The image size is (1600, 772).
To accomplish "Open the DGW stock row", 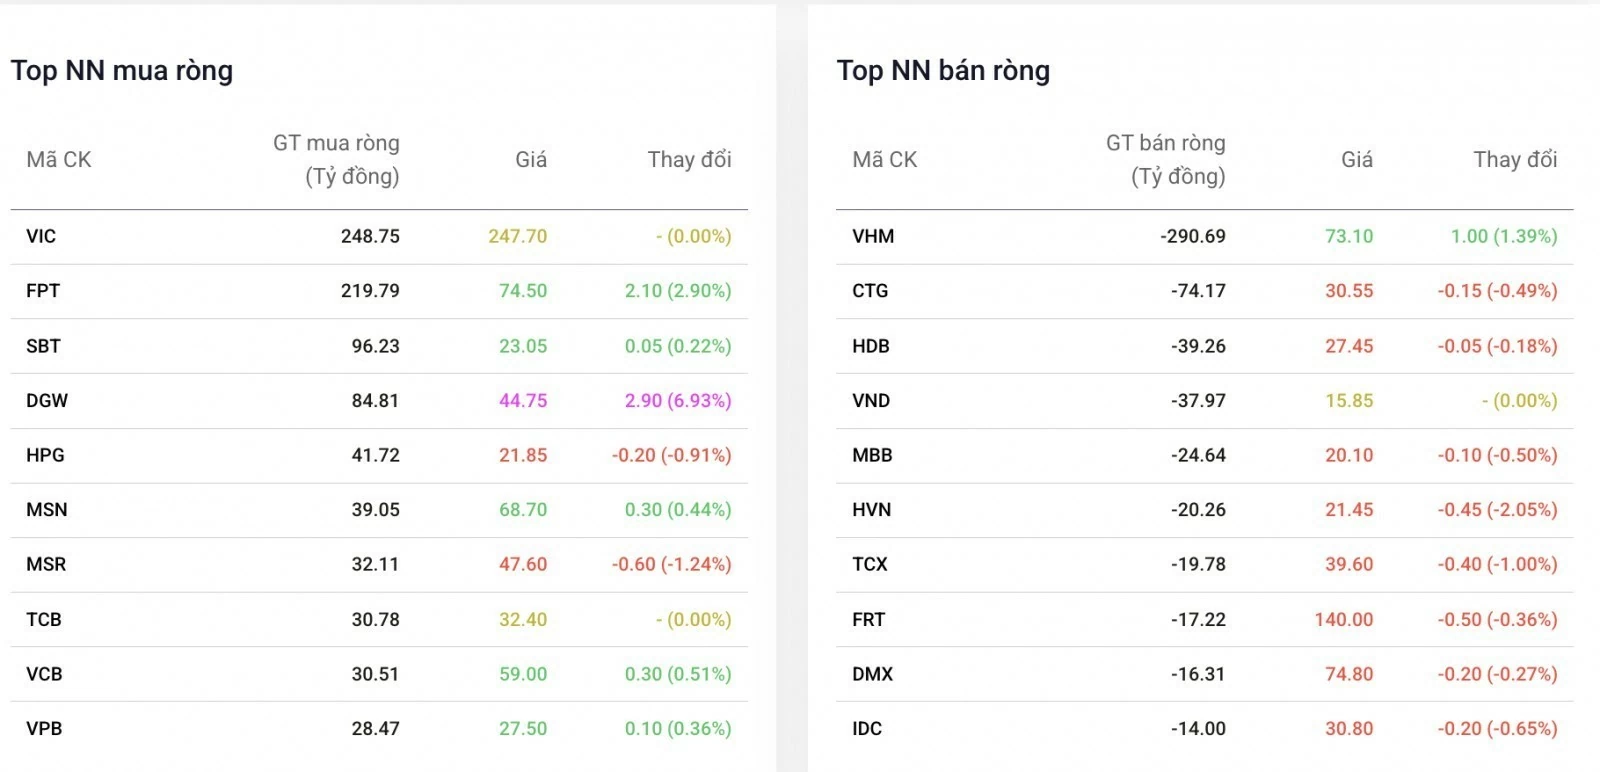I will click(x=379, y=400).
